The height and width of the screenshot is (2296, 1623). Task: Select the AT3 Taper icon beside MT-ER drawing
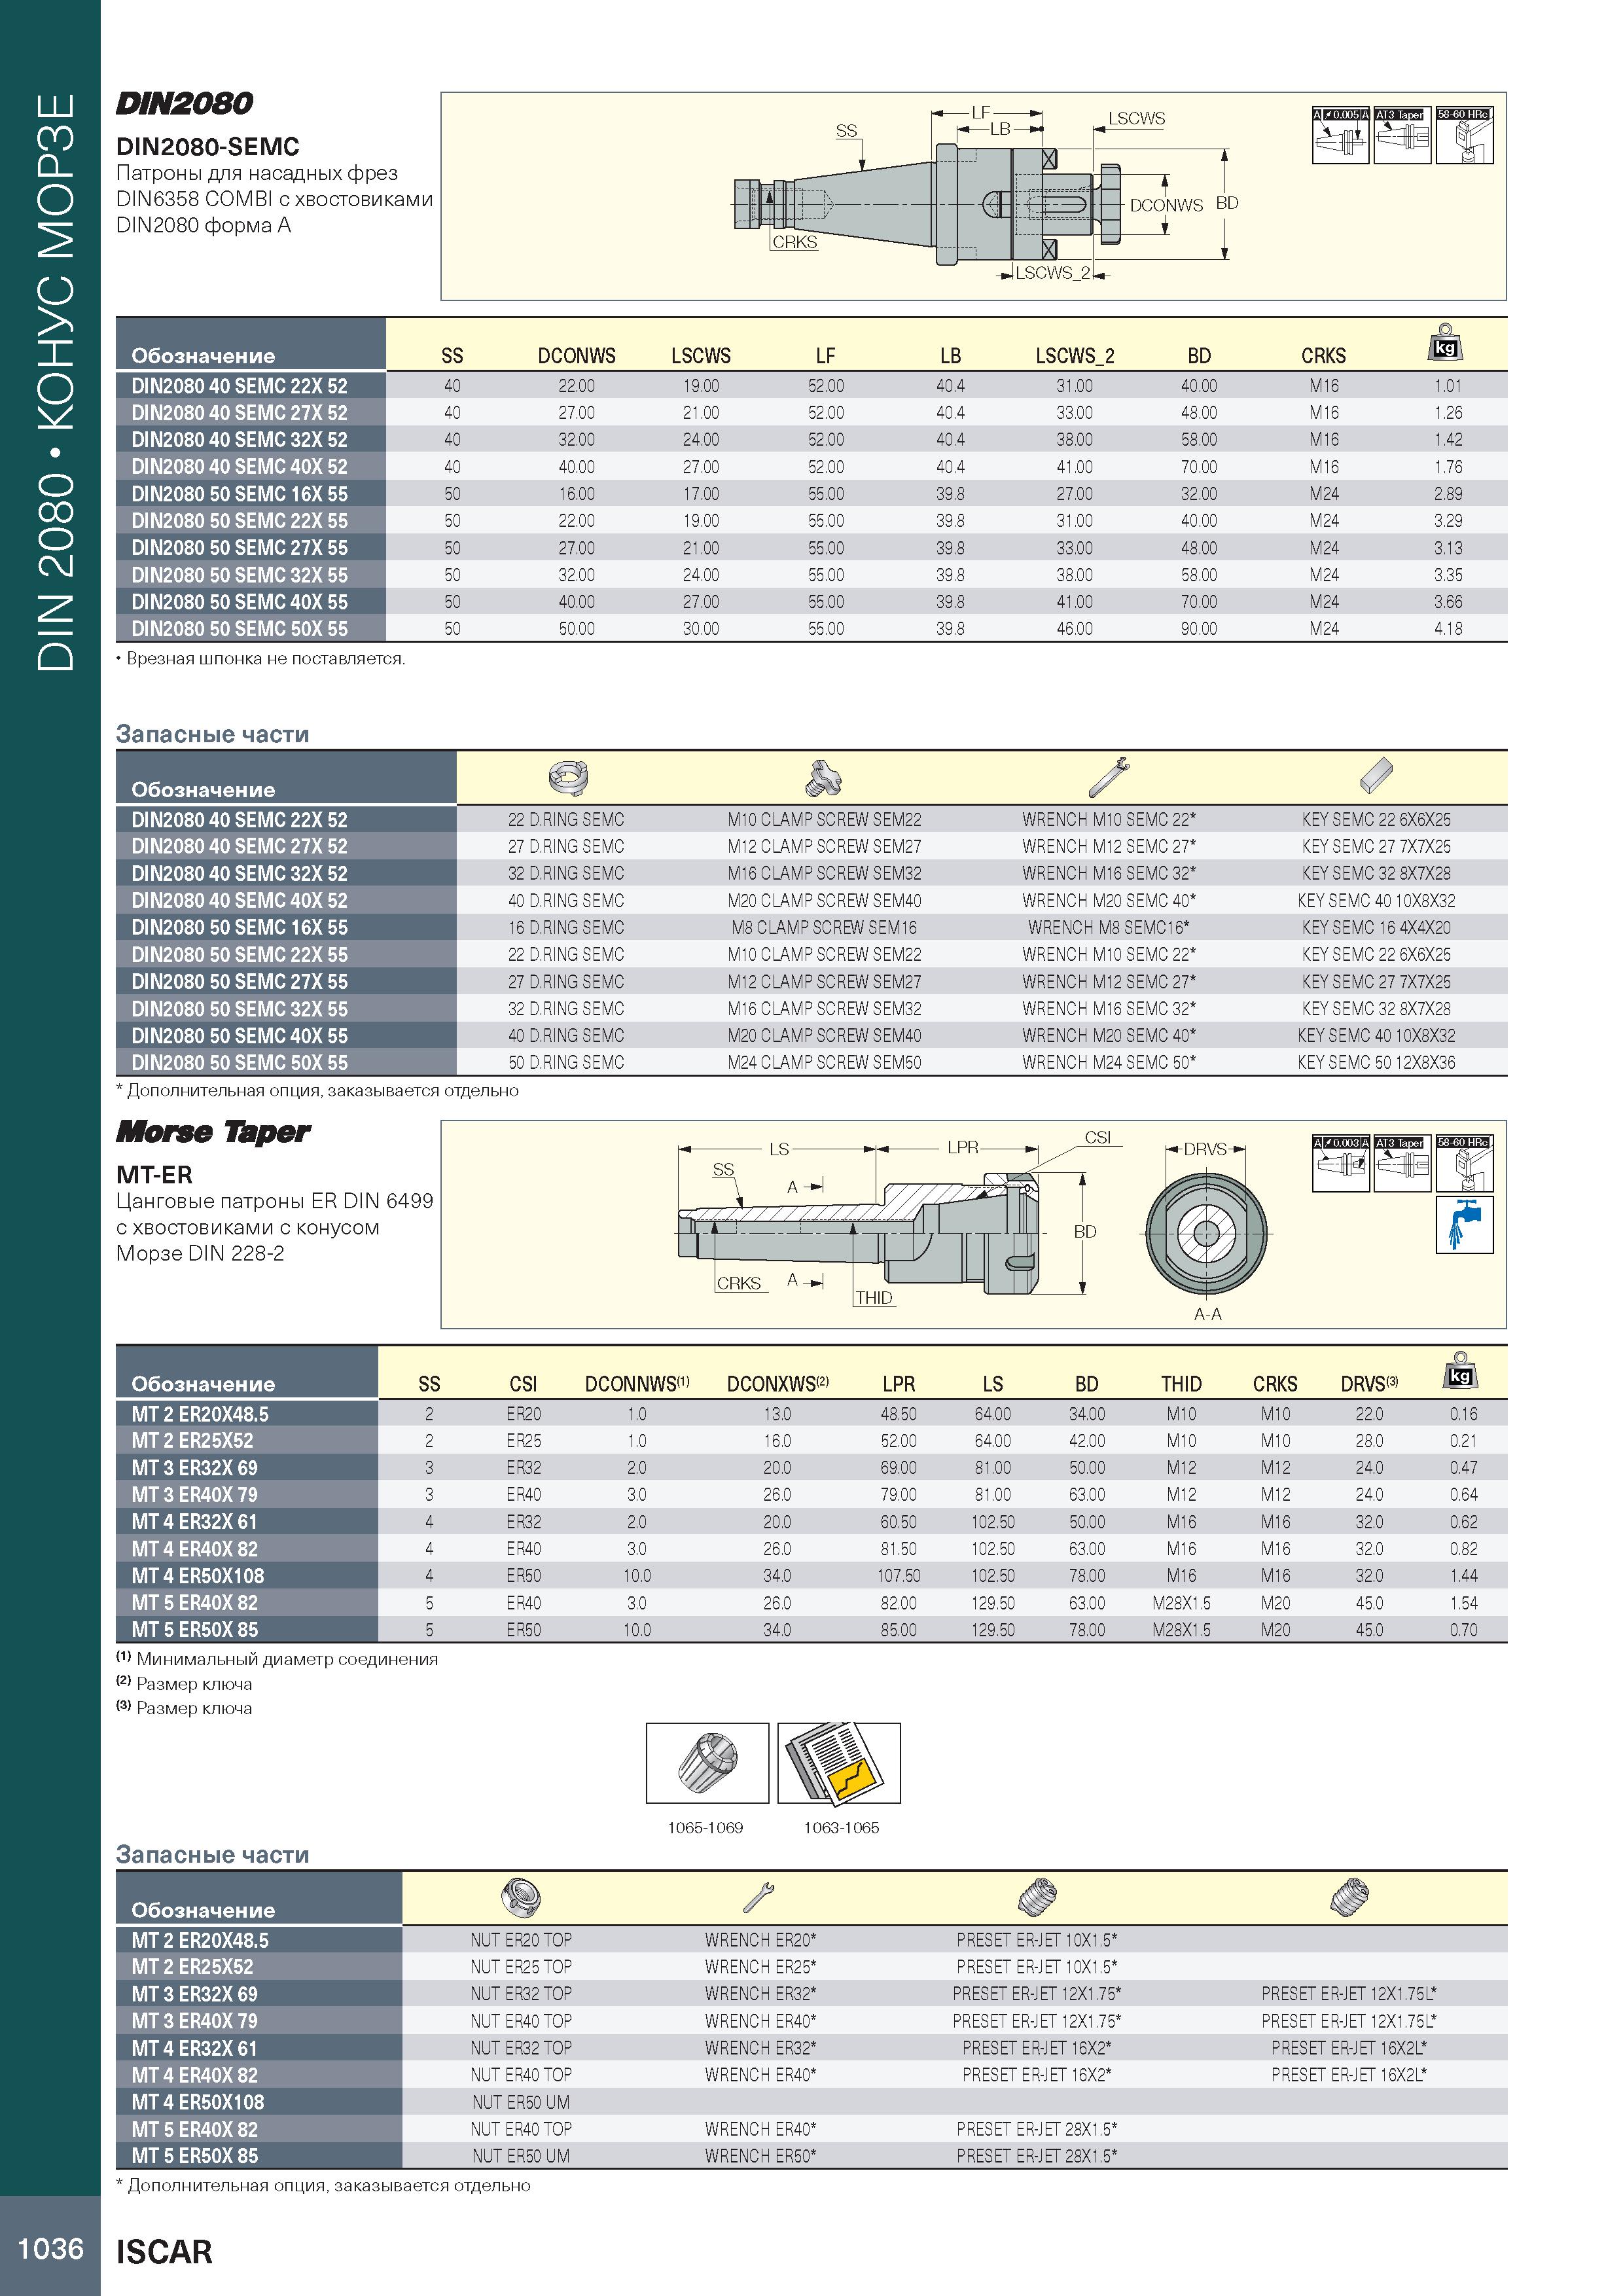click(1402, 1163)
